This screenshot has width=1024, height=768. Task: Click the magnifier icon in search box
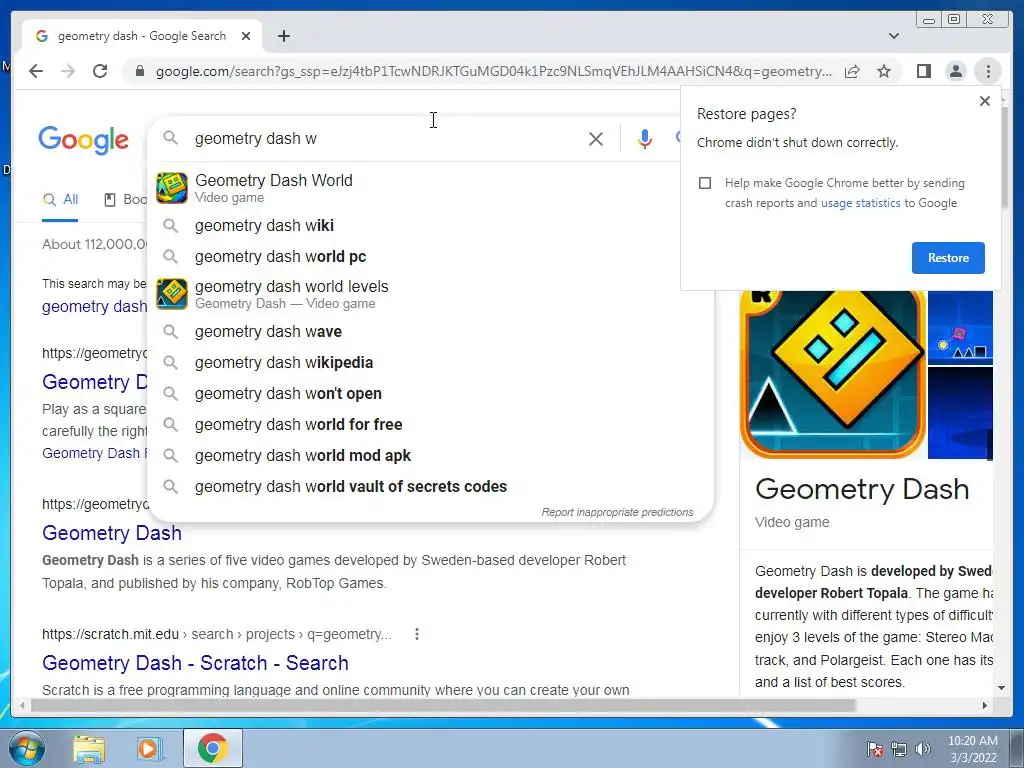coord(170,138)
